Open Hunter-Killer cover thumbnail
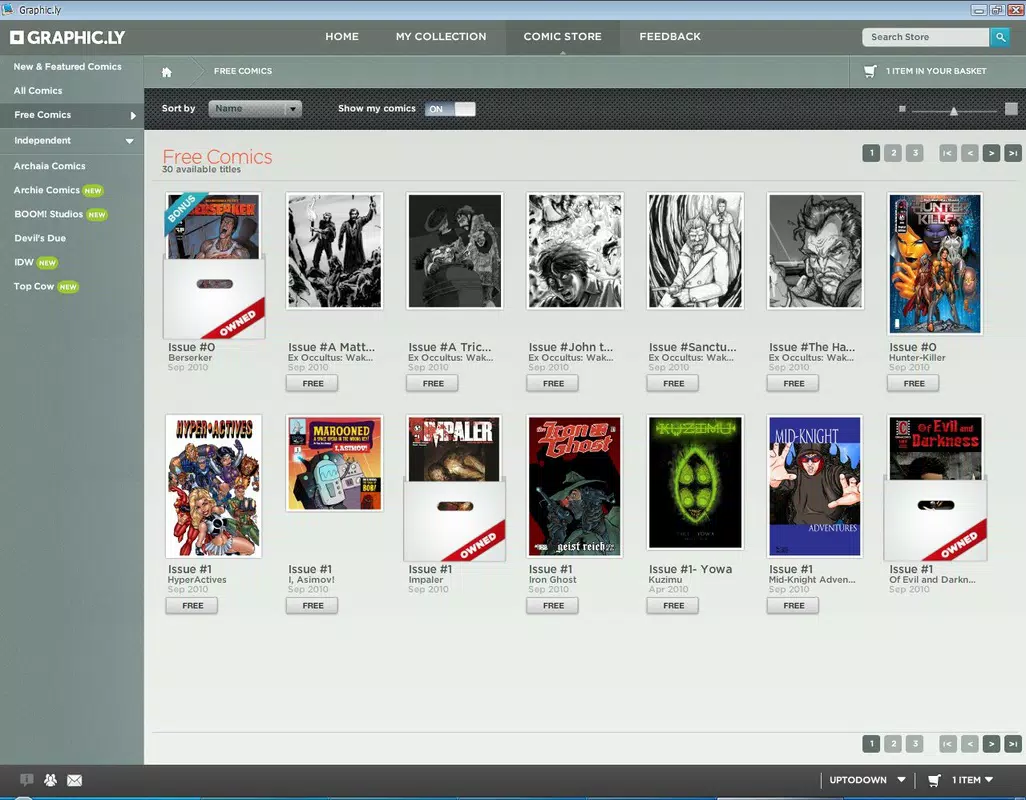 [935, 264]
